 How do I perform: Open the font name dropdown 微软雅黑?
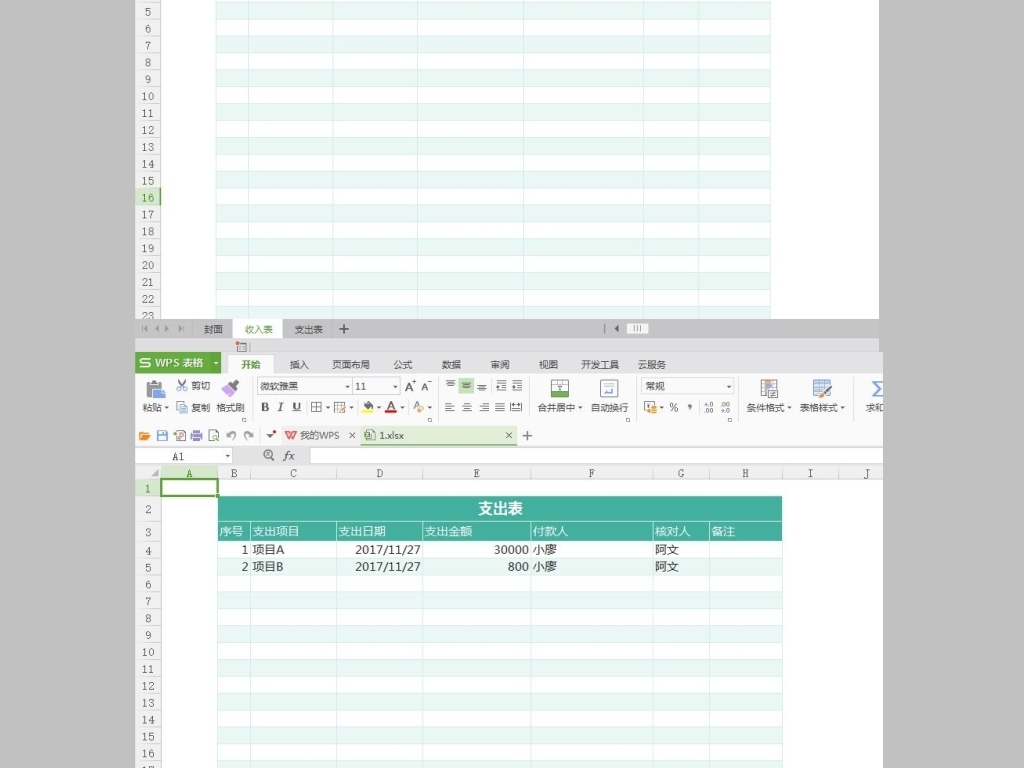347,387
